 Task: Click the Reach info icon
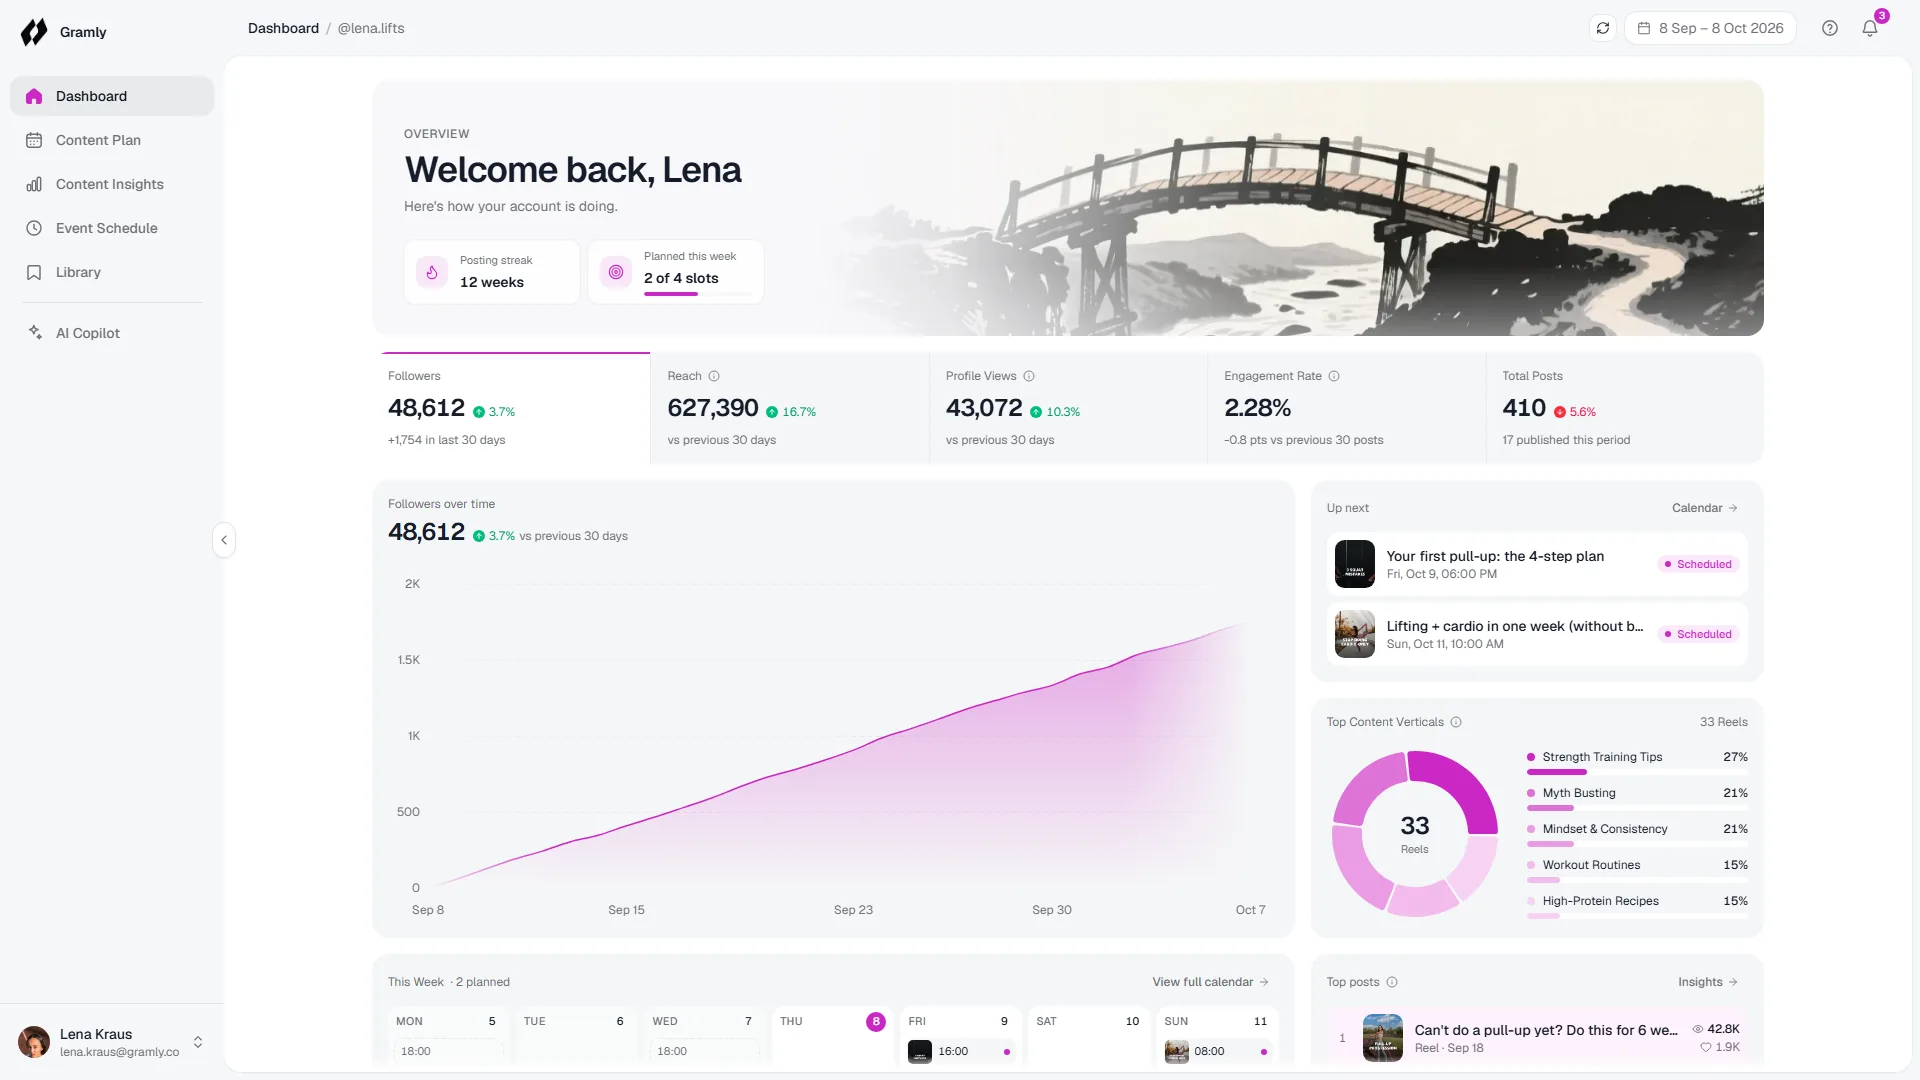coord(714,376)
